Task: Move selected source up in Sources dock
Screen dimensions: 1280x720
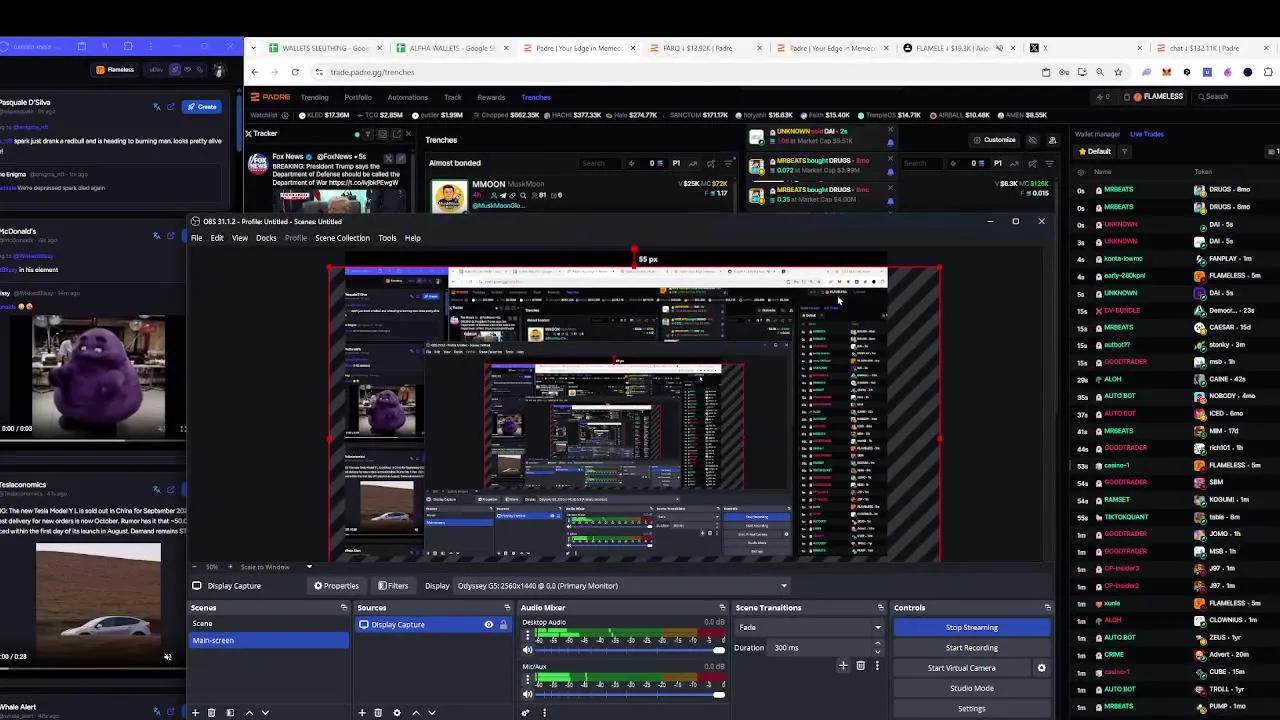Action: point(416,713)
